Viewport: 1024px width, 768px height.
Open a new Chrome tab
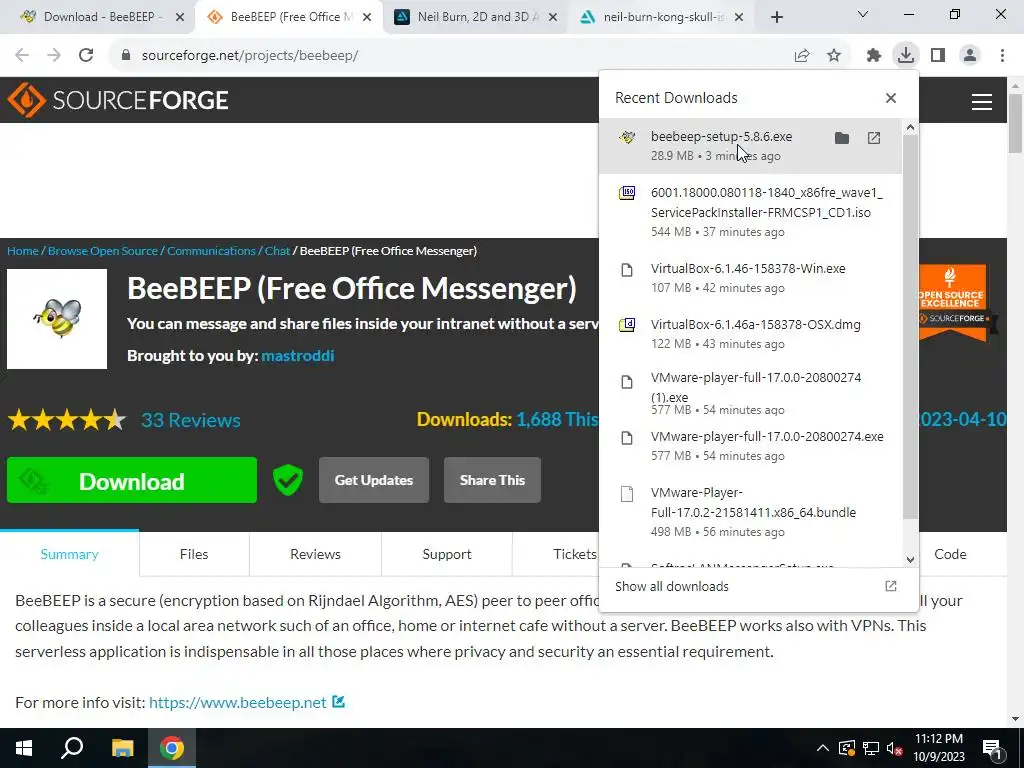[776, 17]
